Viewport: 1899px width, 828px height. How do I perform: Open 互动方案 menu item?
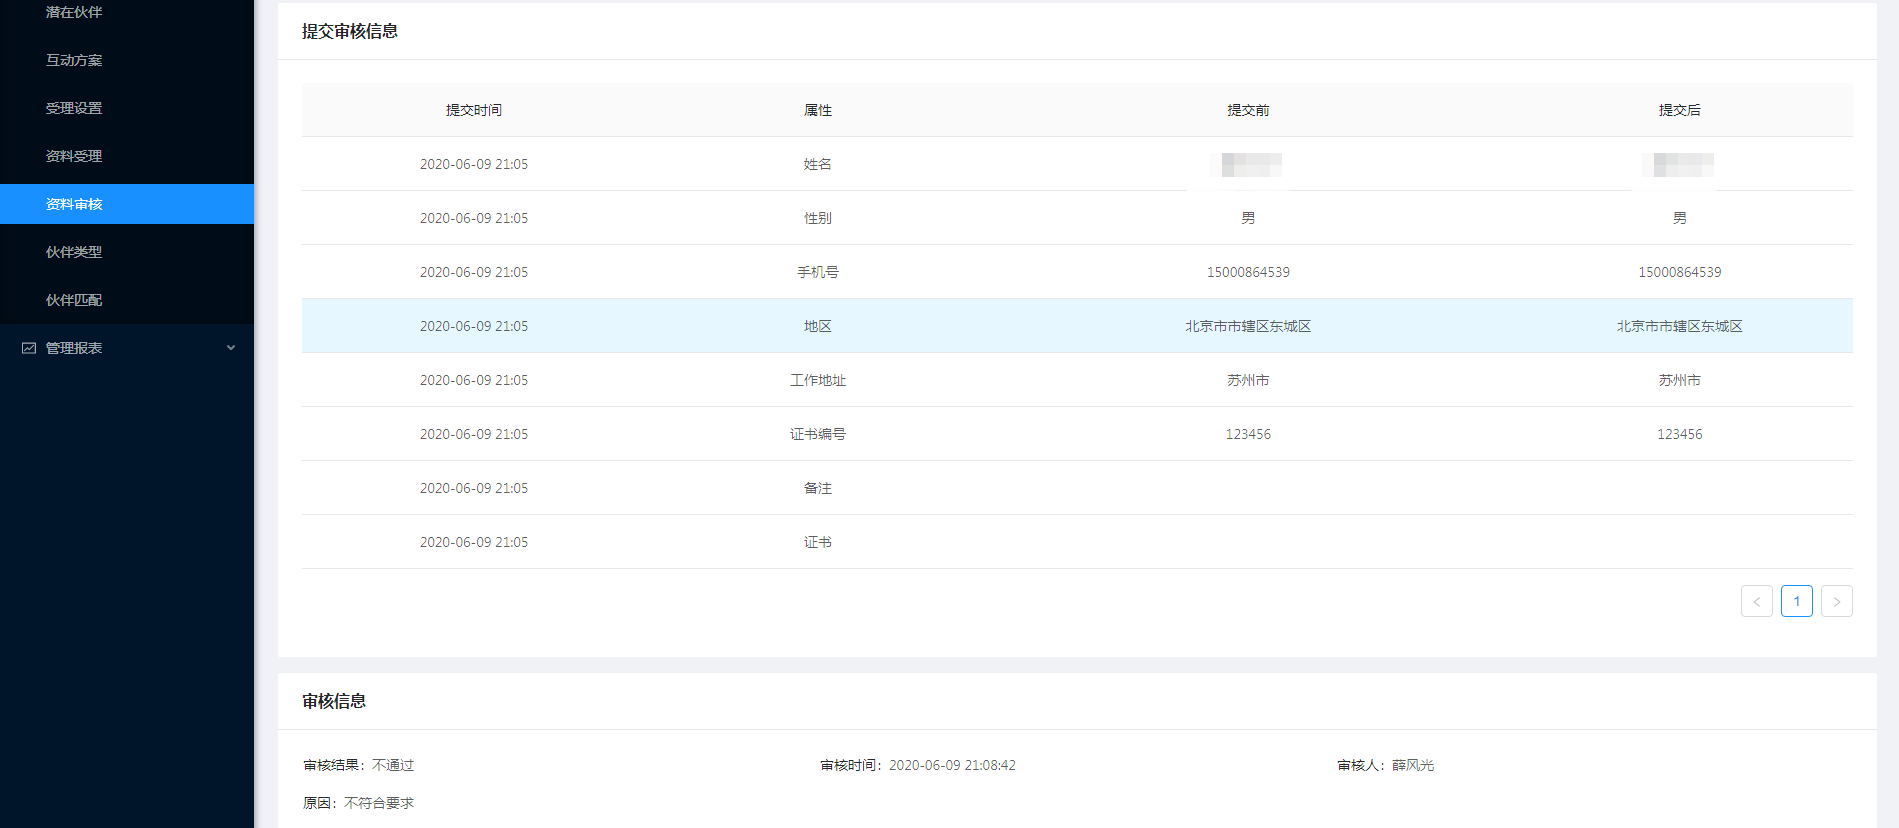(x=74, y=60)
